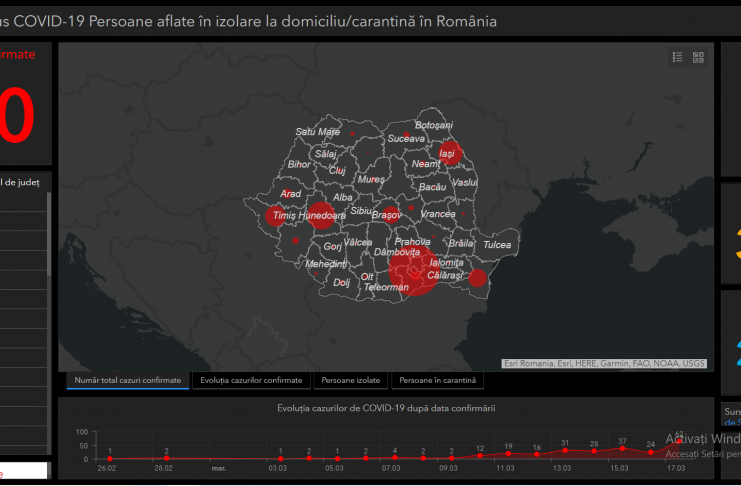Open the basemap gallery icon
Screen dimensions: 741x486
pos(698,58)
